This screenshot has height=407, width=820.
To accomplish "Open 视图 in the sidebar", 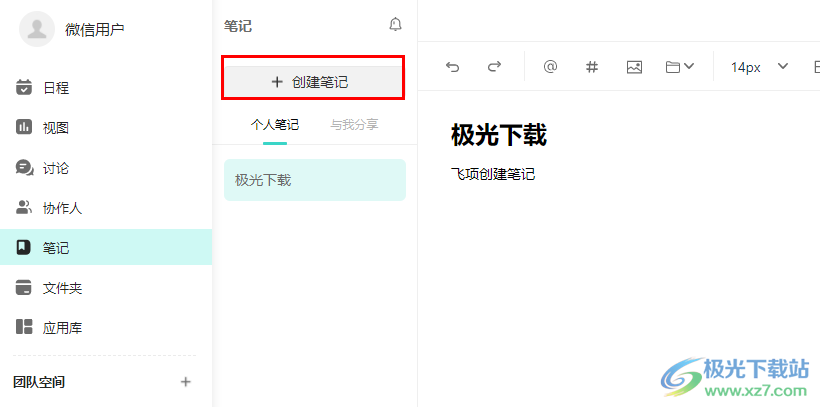I will 56,128.
